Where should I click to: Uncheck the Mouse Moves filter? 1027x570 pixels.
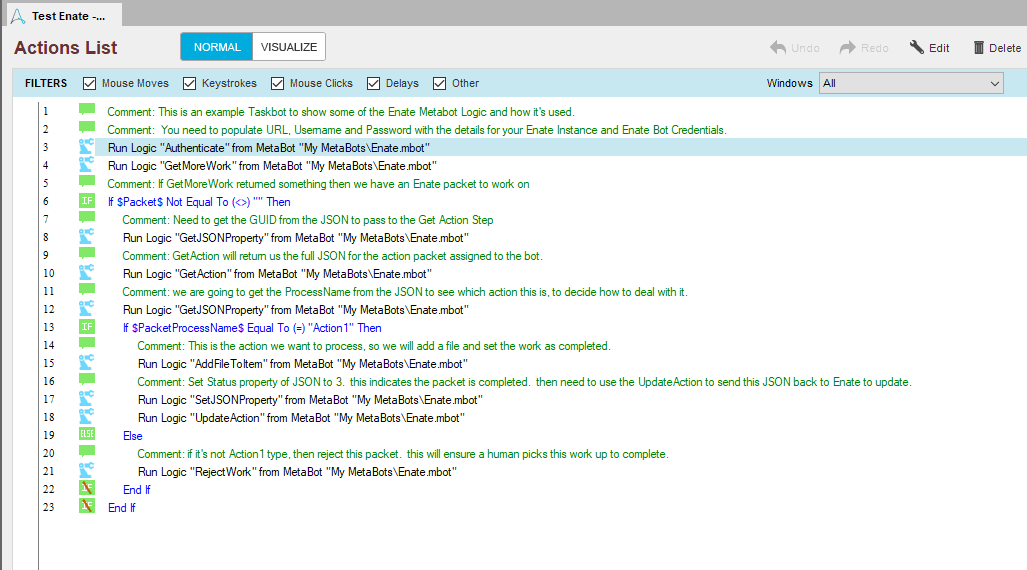90,83
